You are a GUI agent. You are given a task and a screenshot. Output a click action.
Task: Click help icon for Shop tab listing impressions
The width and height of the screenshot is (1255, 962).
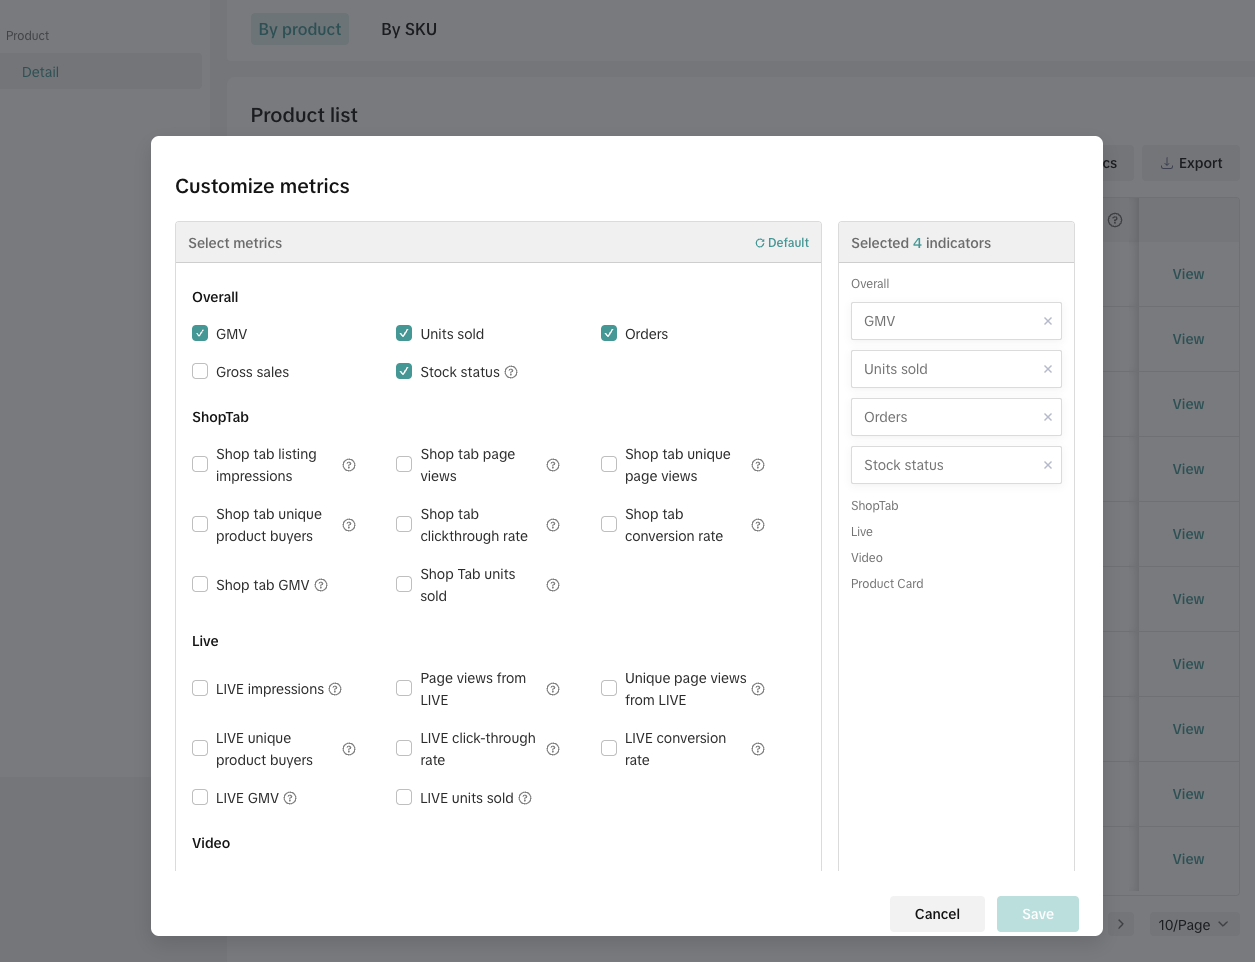tap(349, 465)
